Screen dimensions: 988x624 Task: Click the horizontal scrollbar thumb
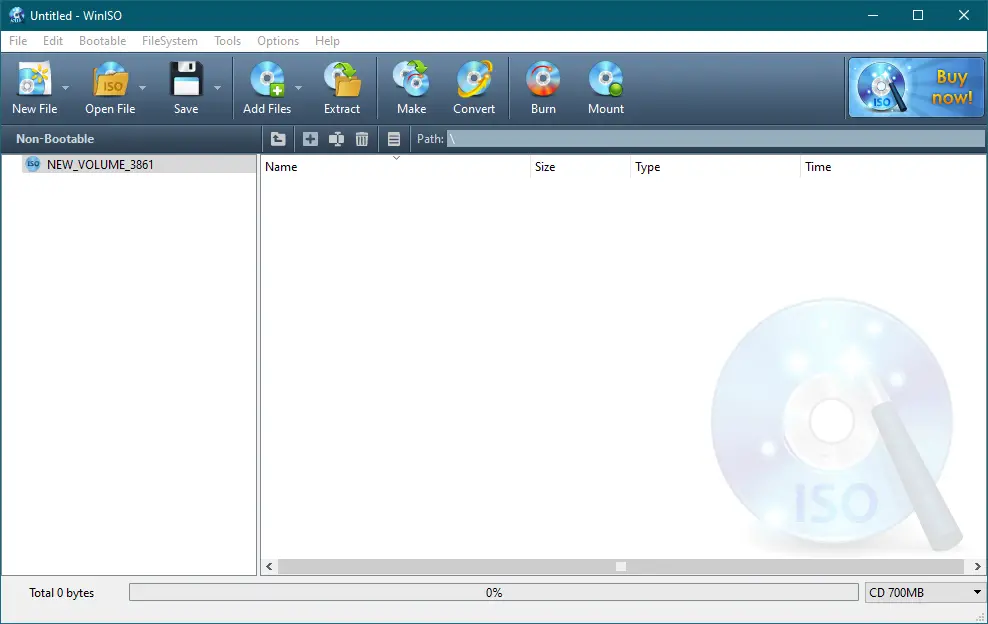pyautogui.click(x=621, y=566)
